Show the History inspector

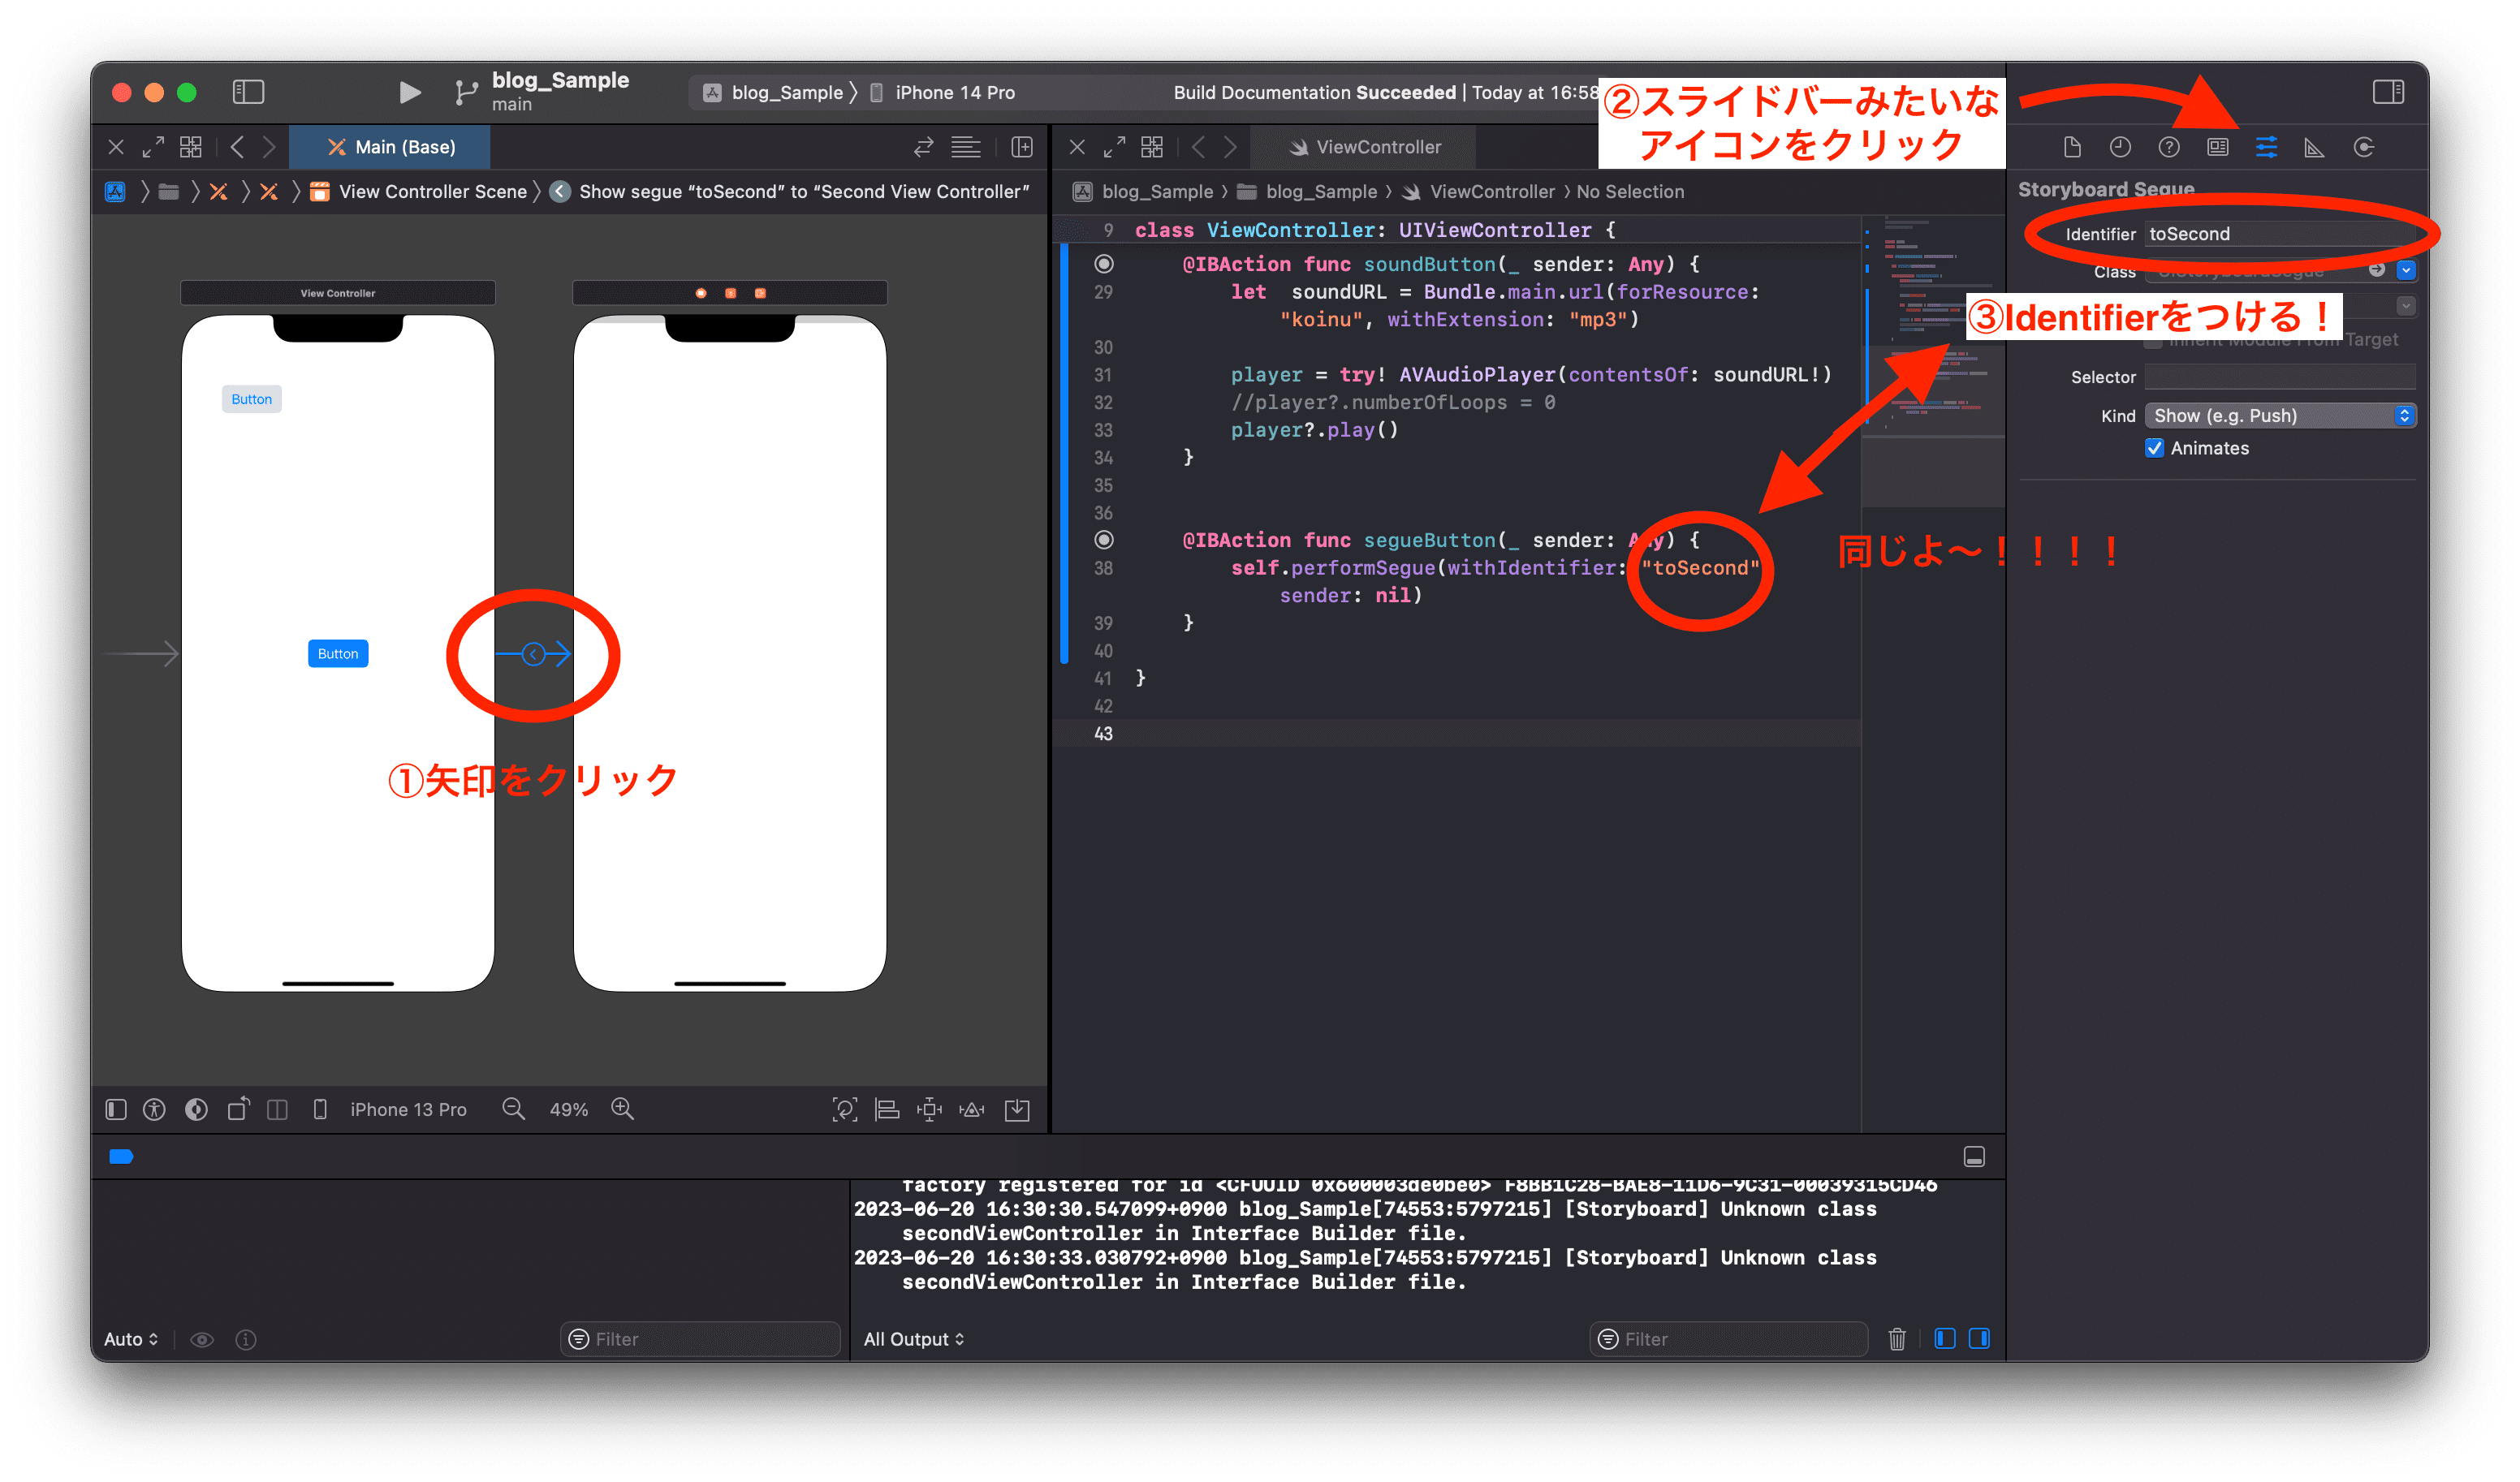pos(2119,147)
